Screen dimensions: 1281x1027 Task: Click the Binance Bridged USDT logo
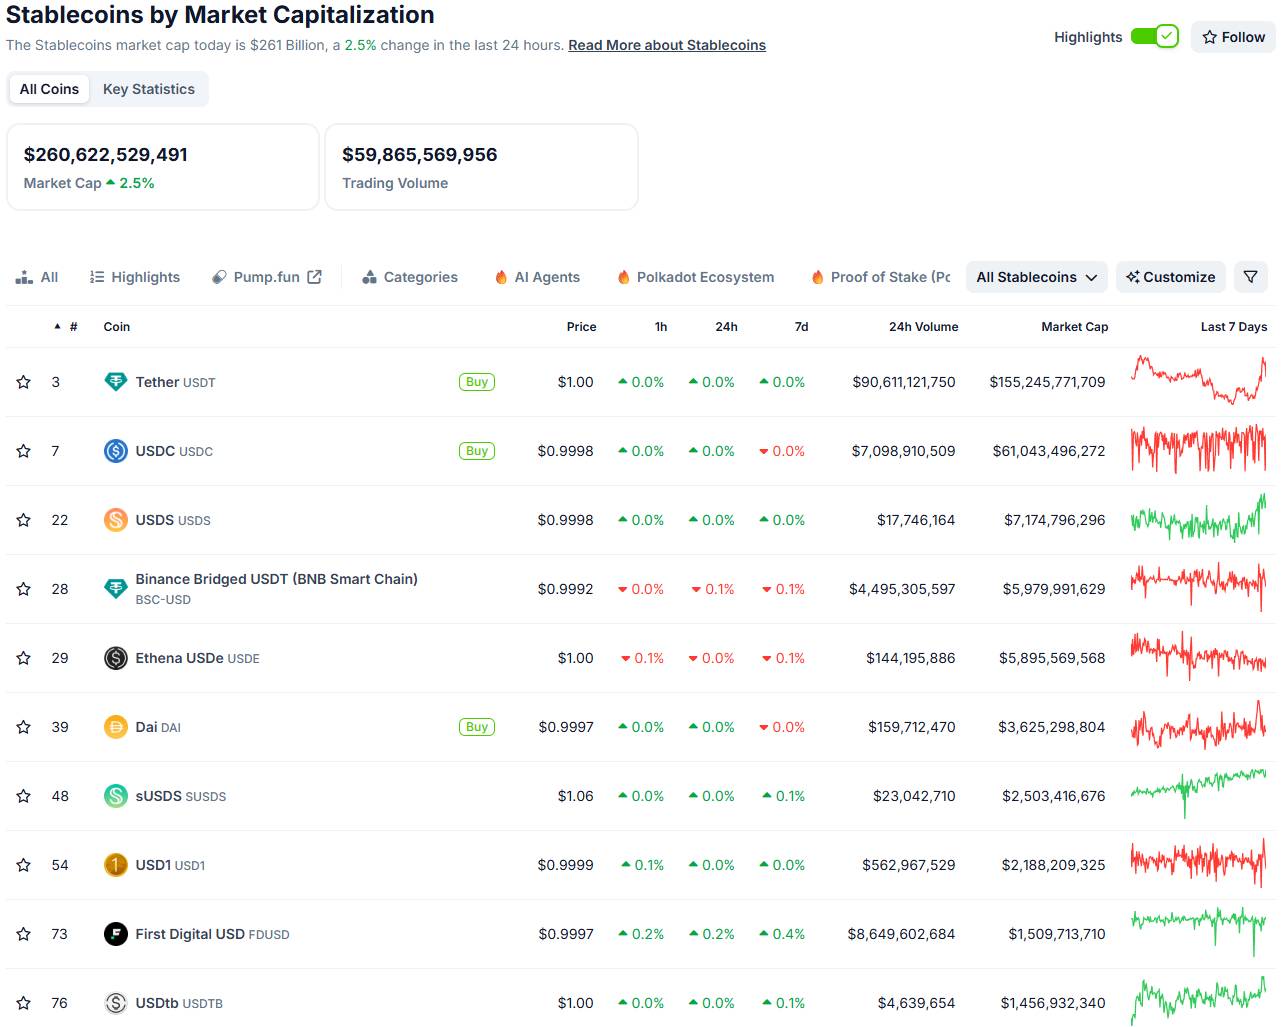click(116, 589)
